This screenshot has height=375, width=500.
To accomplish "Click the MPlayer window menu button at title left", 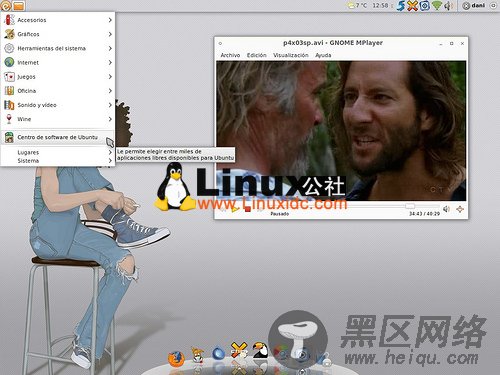I will click(220, 43).
